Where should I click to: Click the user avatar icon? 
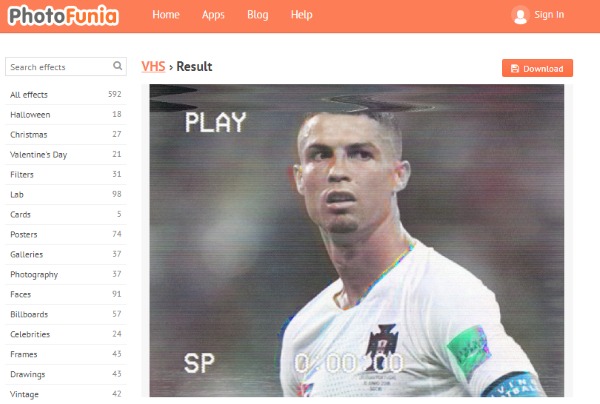tap(520, 15)
